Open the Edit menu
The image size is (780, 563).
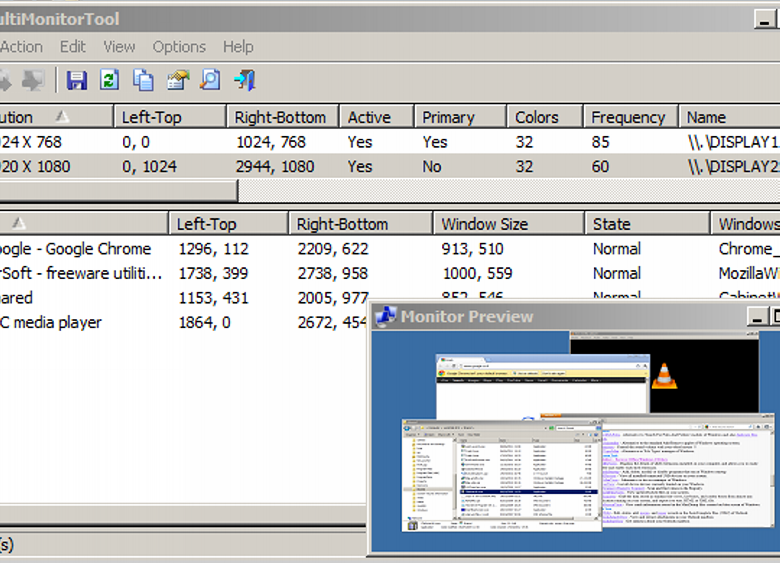pyautogui.click(x=73, y=47)
